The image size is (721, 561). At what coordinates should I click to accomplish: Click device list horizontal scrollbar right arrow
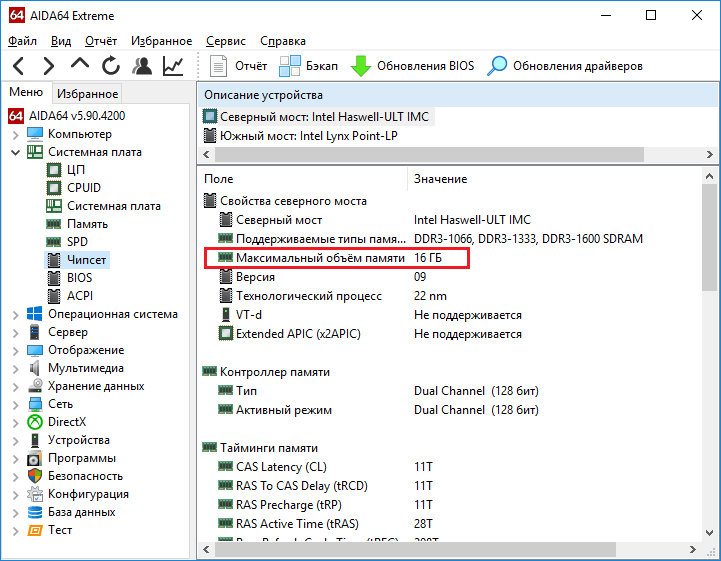pos(710,155)
